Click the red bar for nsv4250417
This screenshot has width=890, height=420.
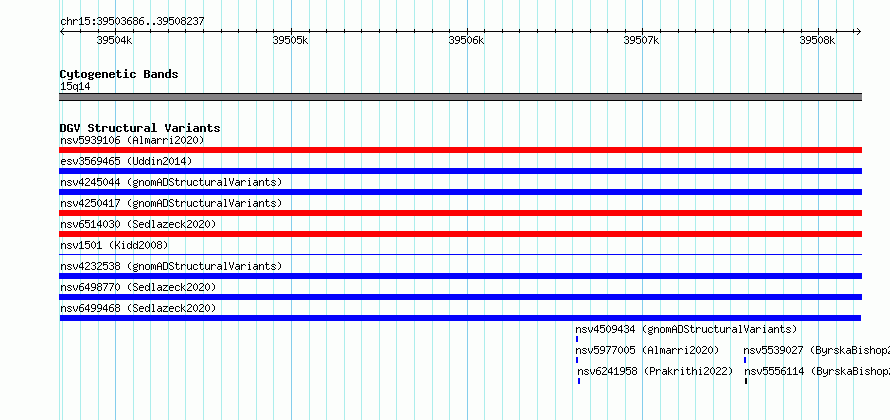point(460,213)
